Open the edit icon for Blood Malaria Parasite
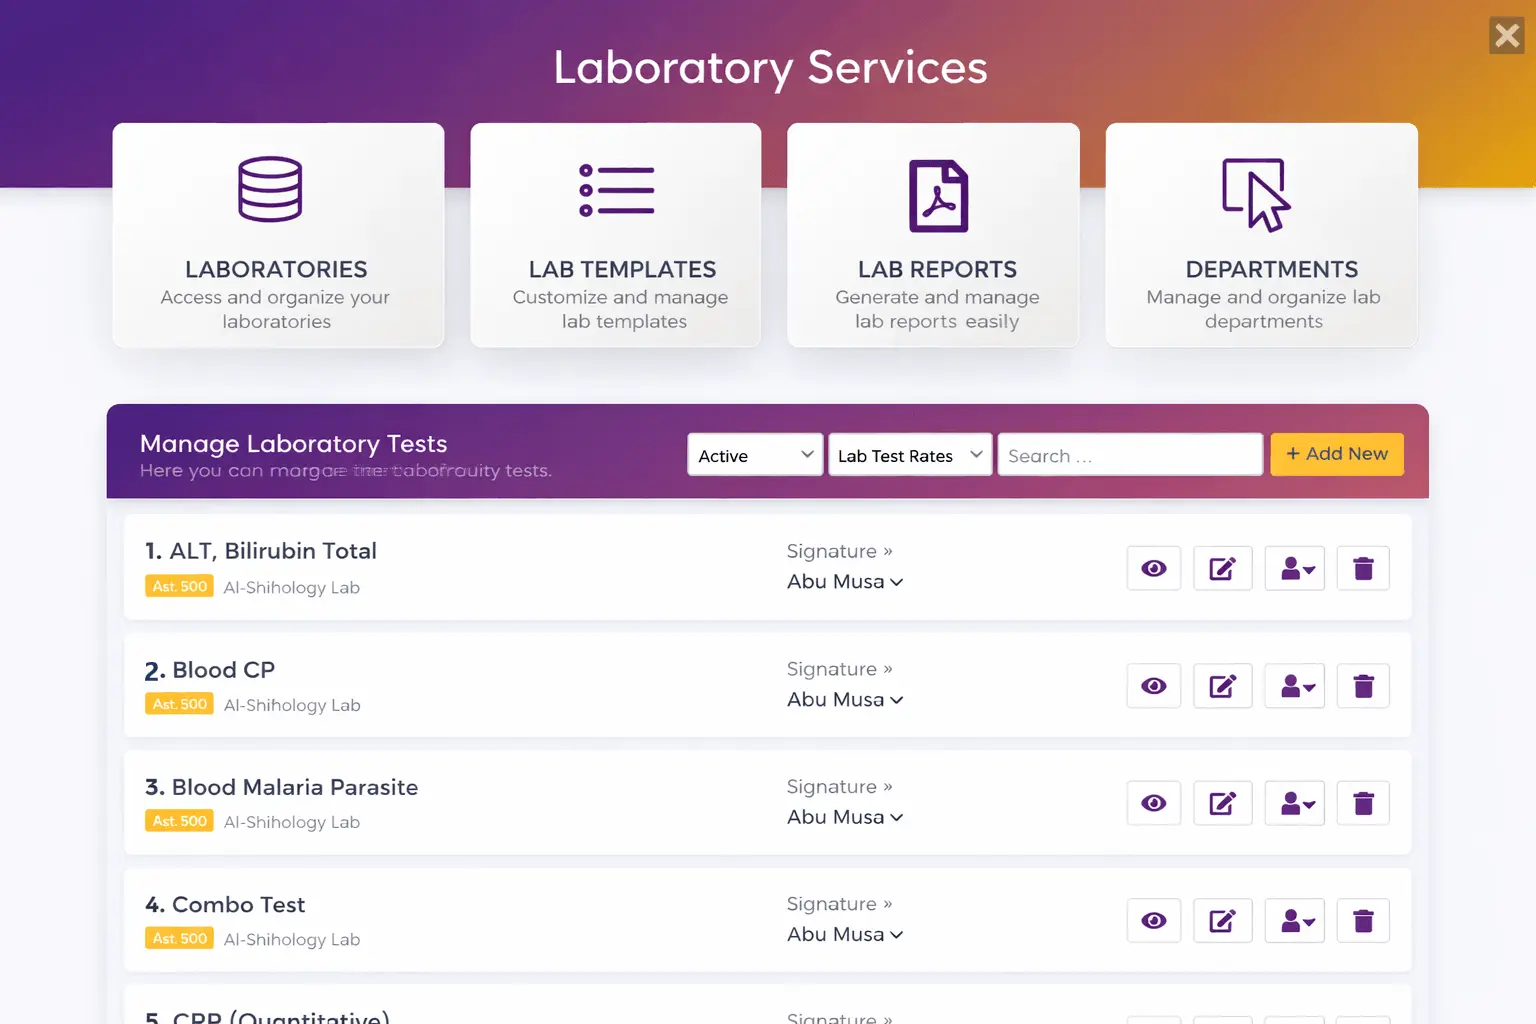 1222,803
